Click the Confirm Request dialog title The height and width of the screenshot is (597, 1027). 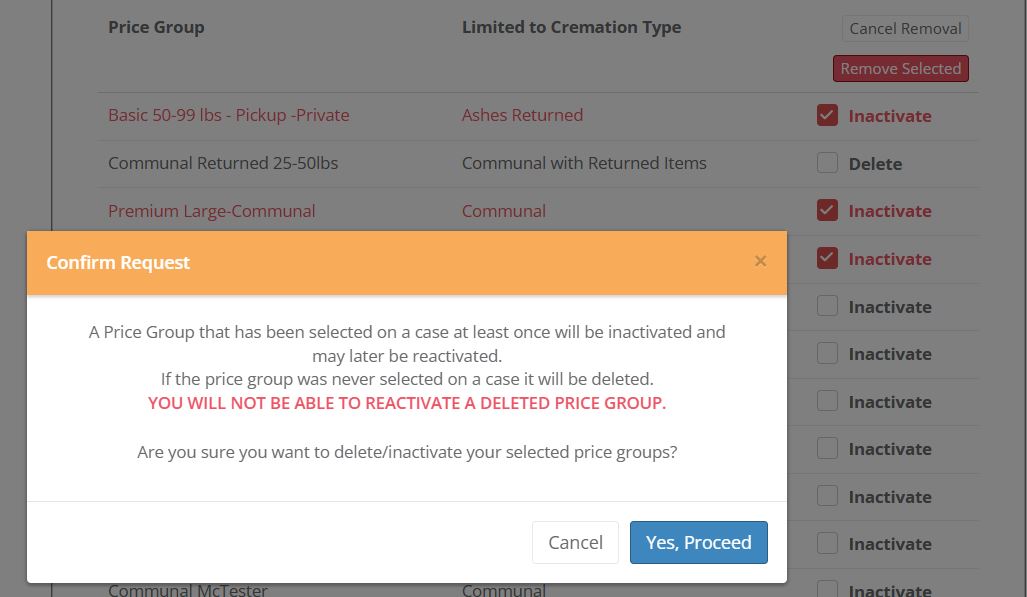tap(118, 262)
